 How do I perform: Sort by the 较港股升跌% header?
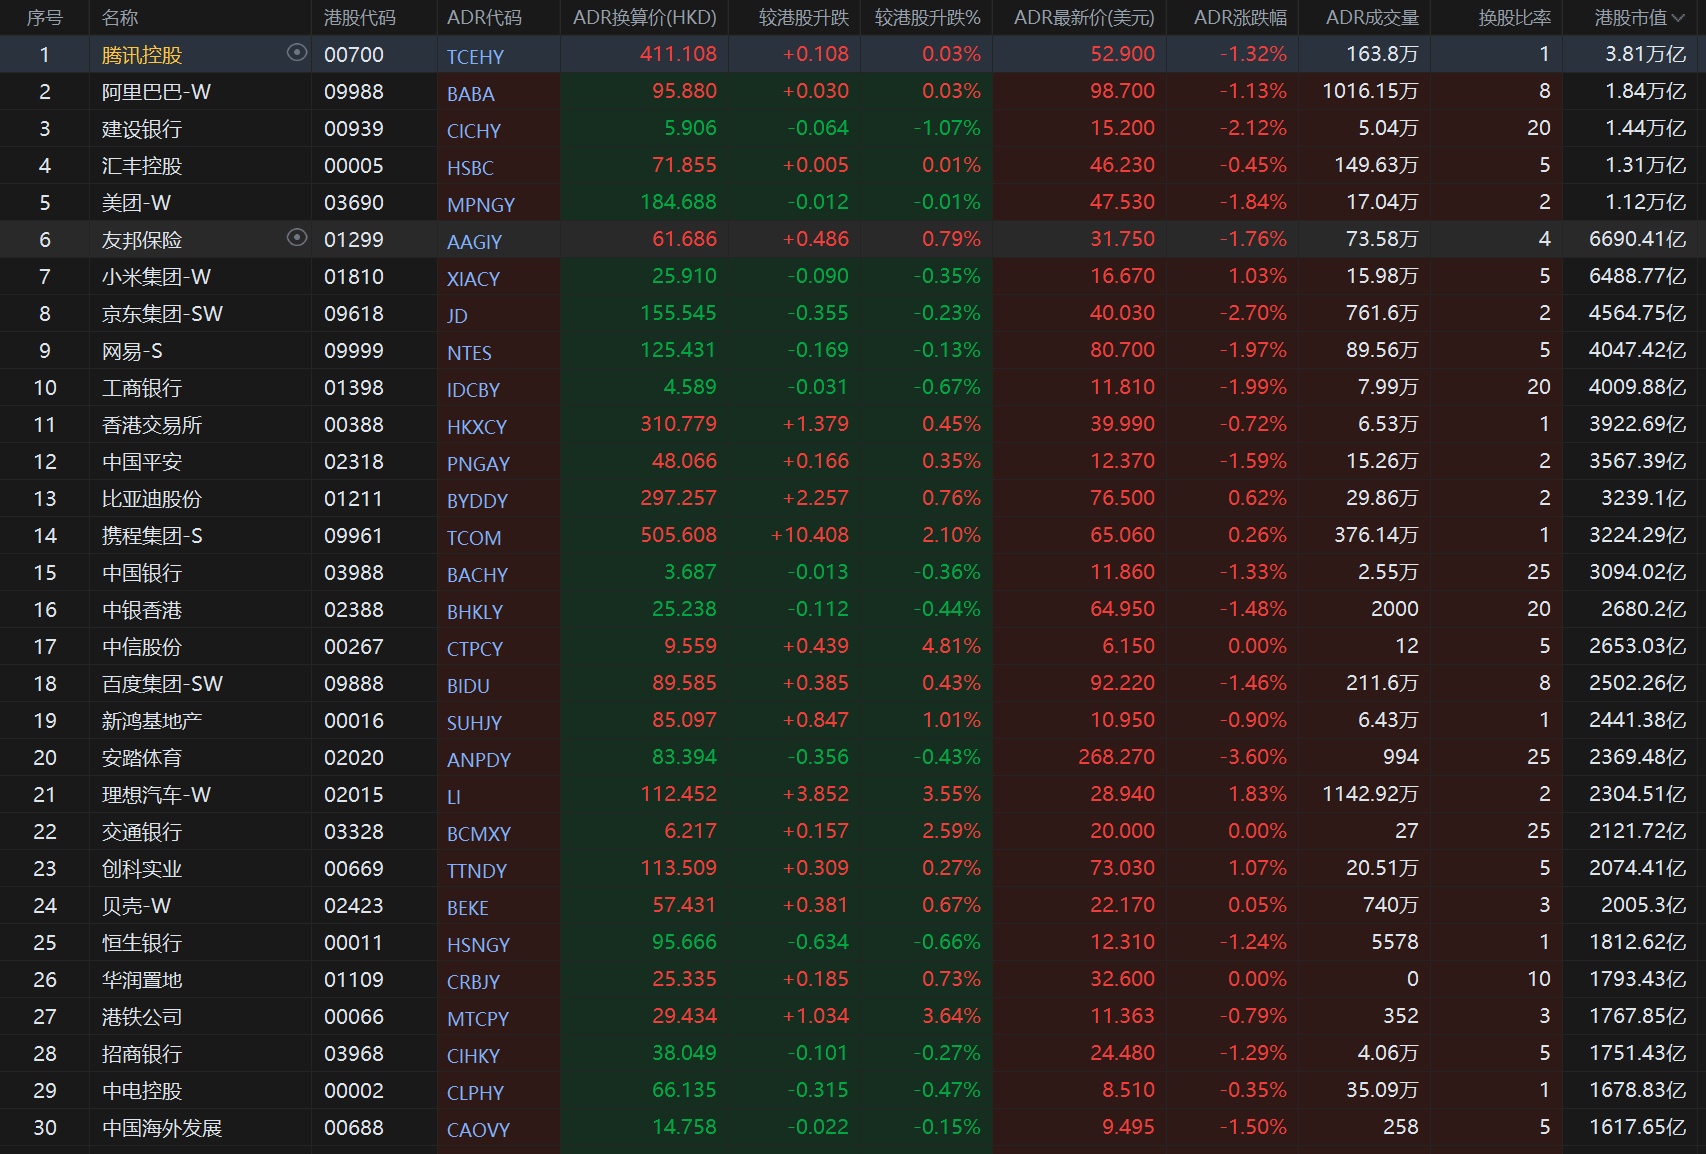click(x=928, y=18)
